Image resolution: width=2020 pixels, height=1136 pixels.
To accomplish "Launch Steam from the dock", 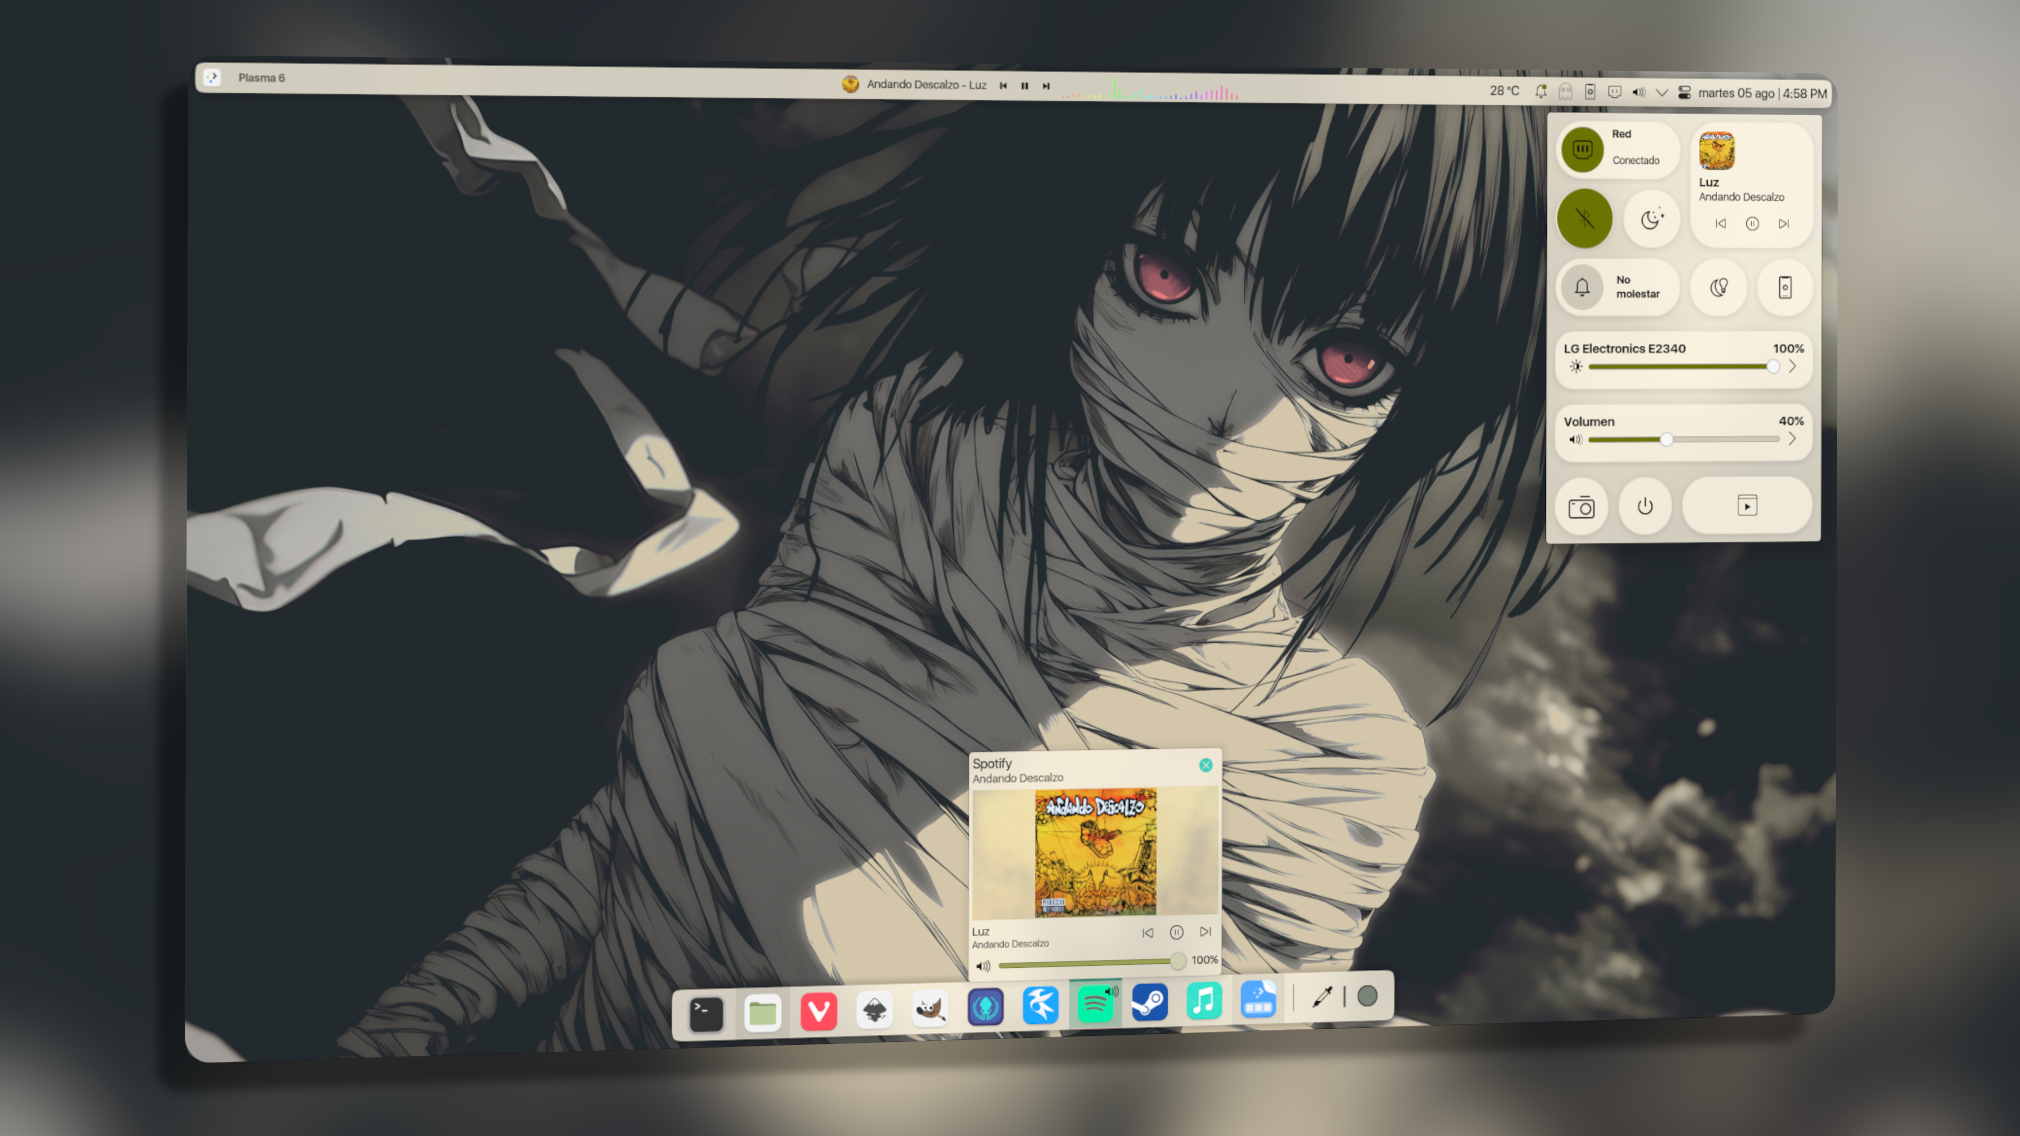I will click(x=1149, y=1002).
